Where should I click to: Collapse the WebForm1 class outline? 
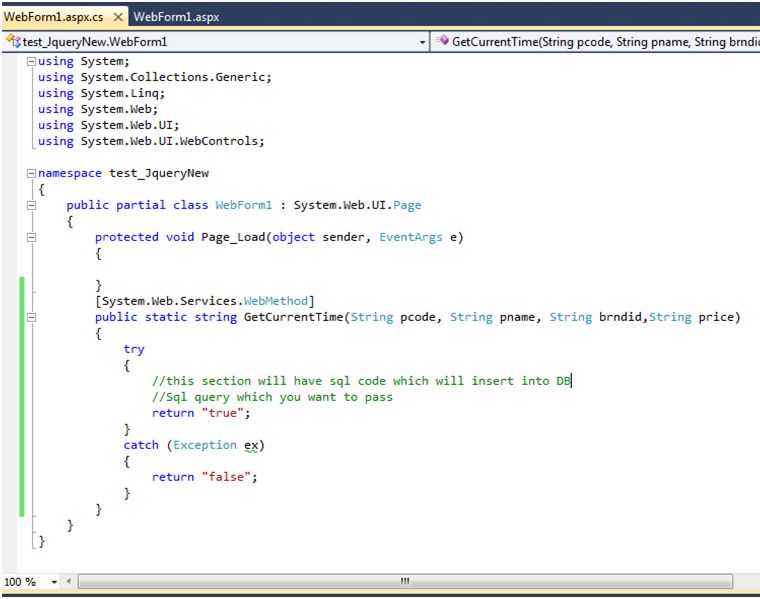click(x=31, y=205)
